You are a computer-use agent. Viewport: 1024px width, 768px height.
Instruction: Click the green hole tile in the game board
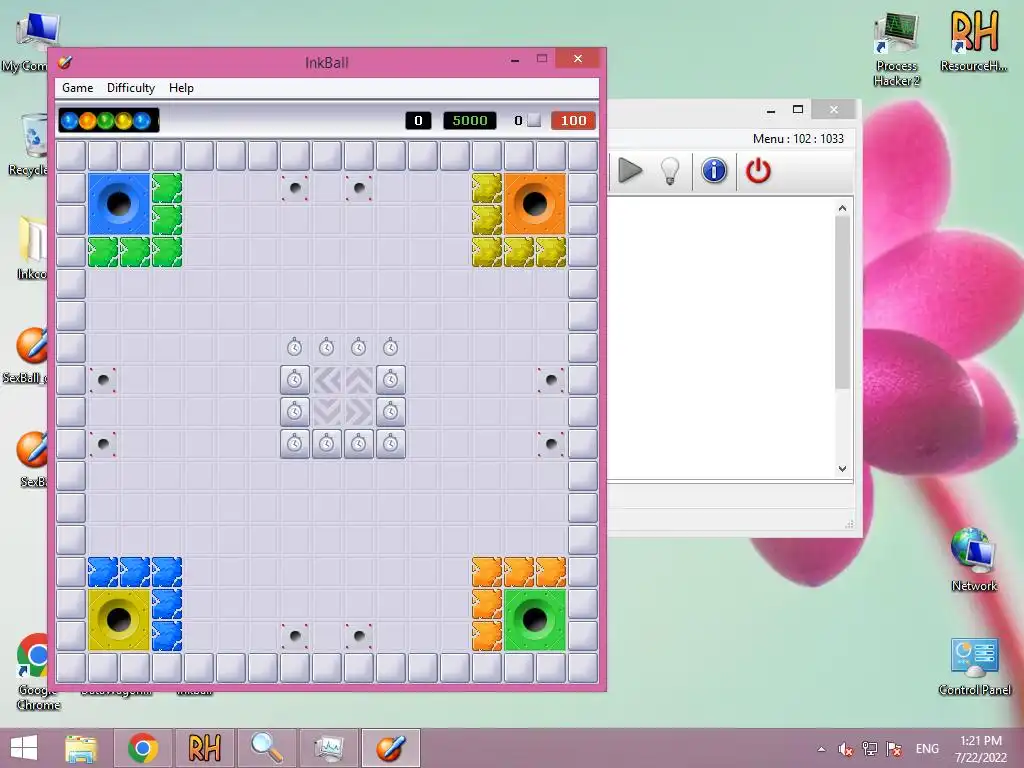coord(535,620)
